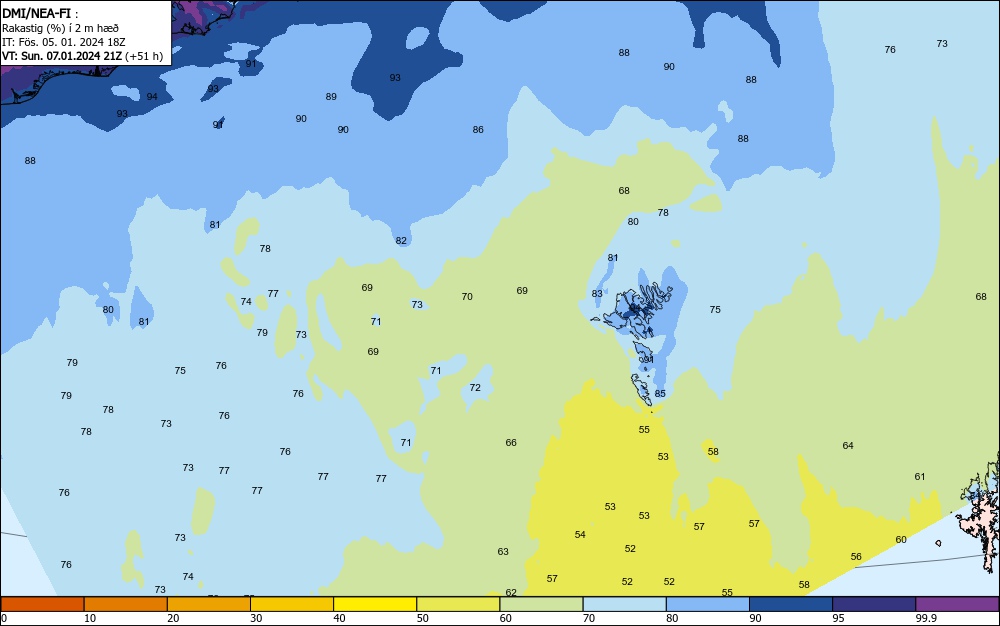Select the map value 82
The height and width of the screenshot is (626, 1000).
[x=401, y=241]
